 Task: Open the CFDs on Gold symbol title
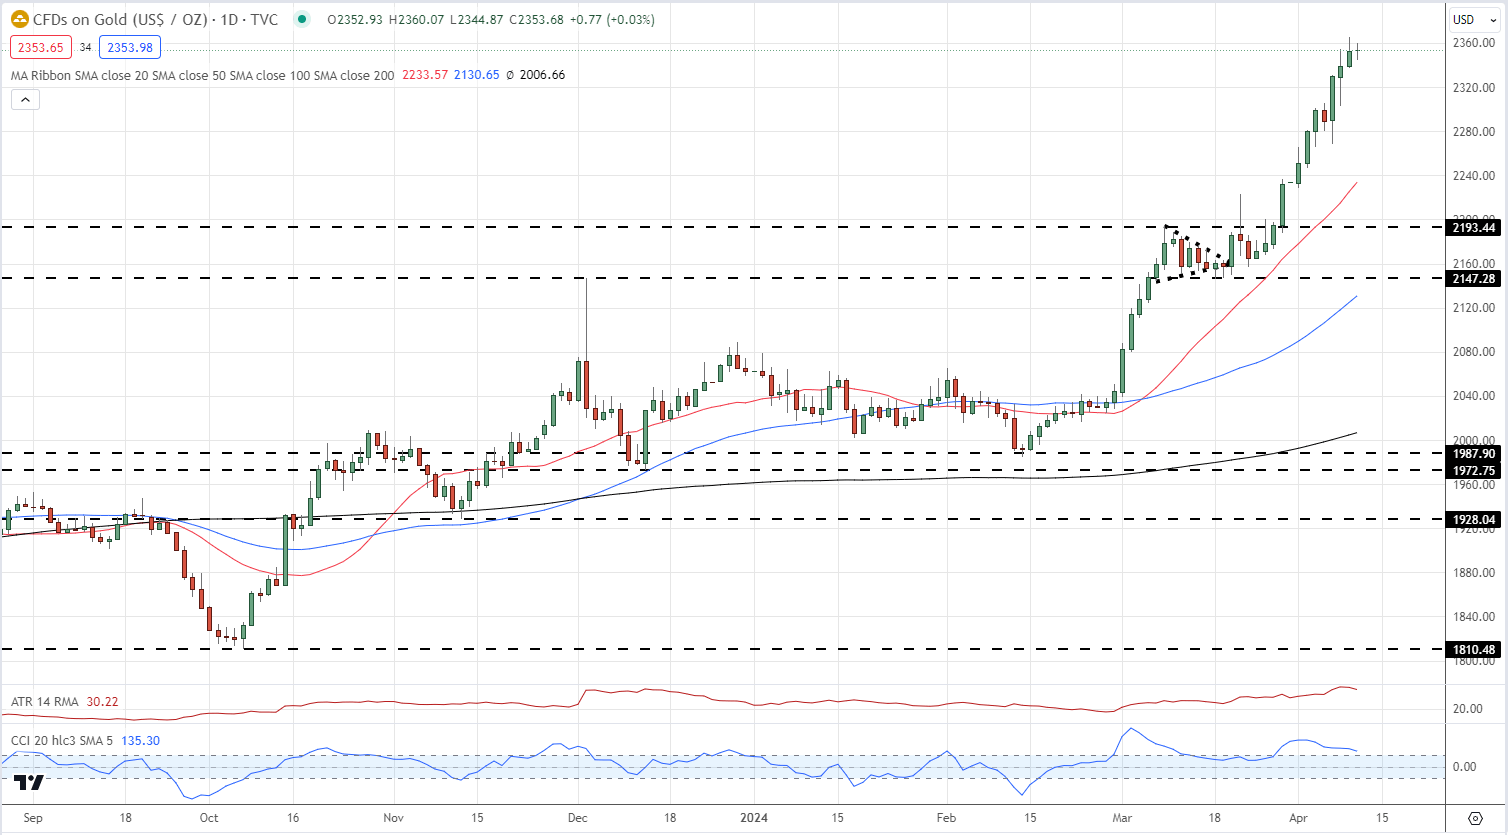155,19
